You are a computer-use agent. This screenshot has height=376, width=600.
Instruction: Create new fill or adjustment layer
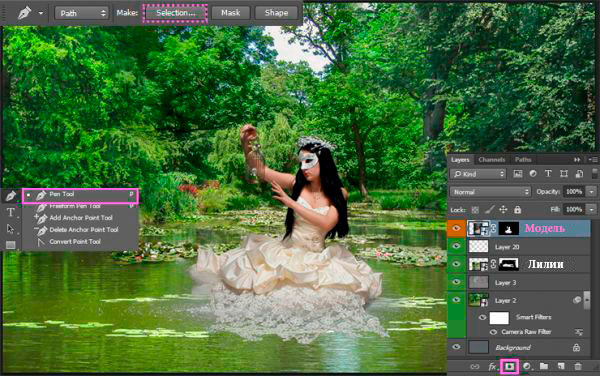pyautogui.click(x=527, y=366)
